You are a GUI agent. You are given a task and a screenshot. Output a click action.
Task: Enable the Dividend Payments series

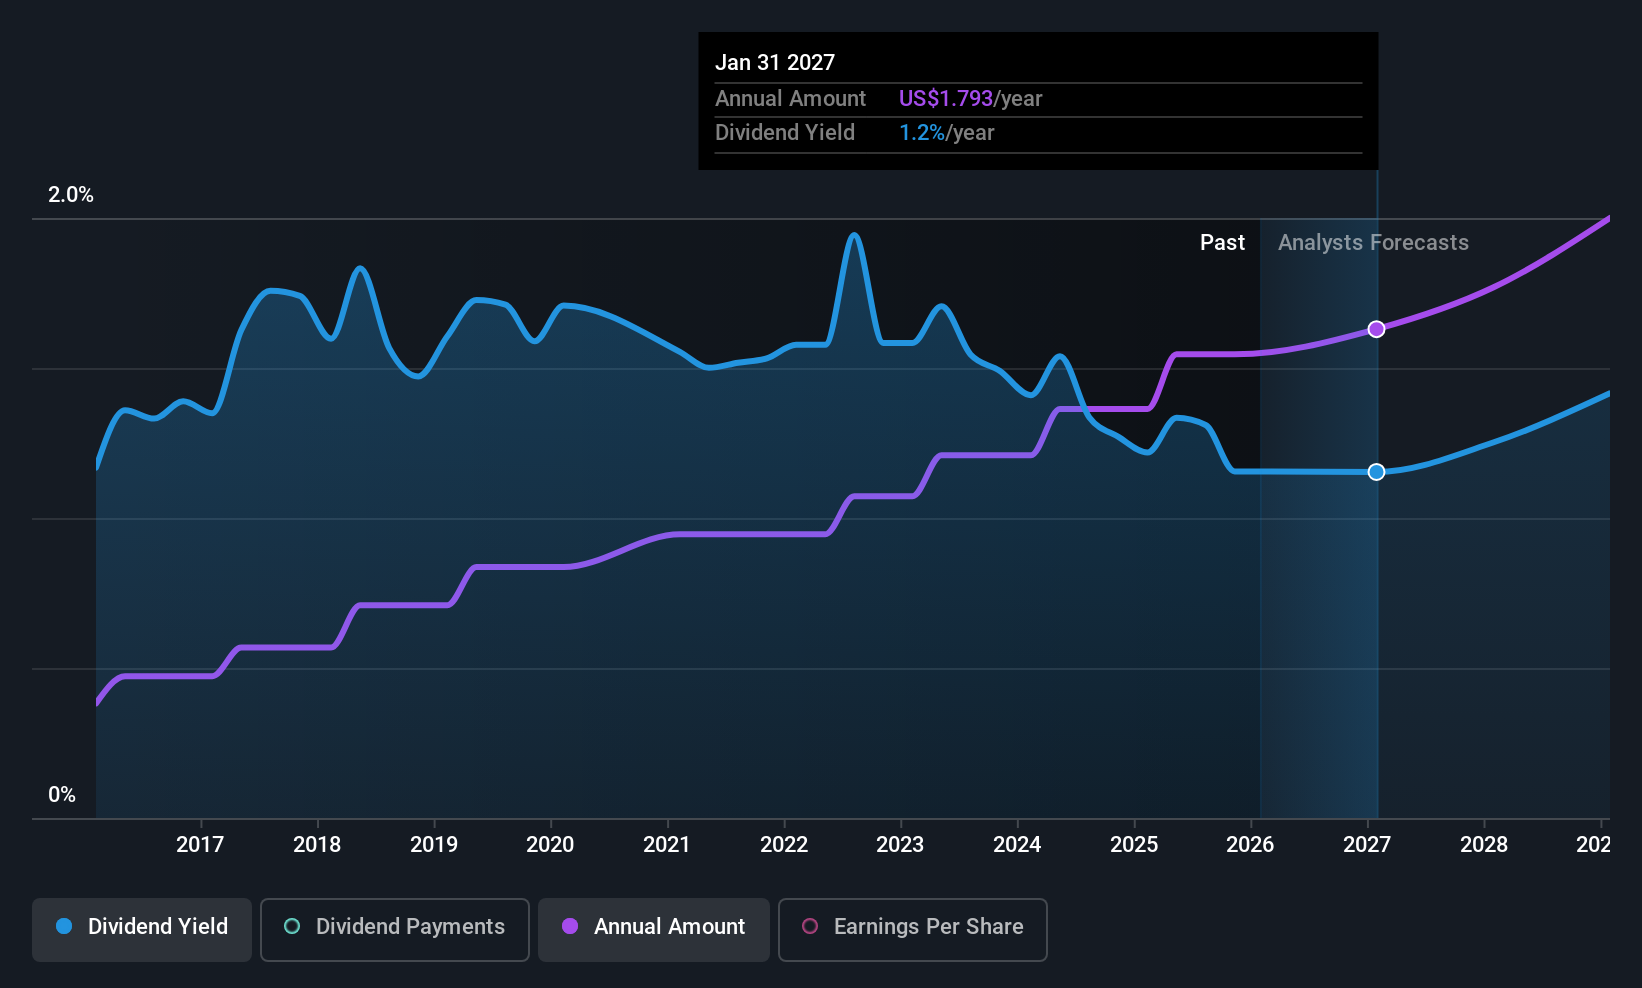coord(395,929)
